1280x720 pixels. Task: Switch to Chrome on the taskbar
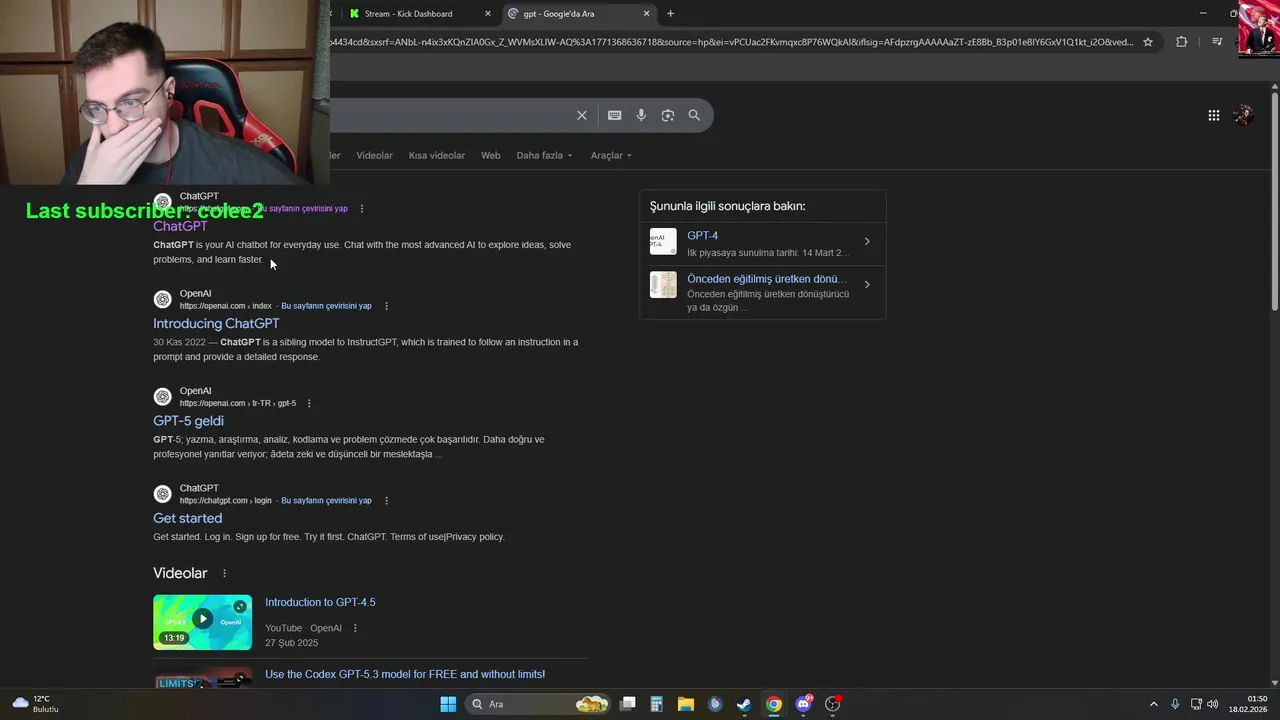774,704
